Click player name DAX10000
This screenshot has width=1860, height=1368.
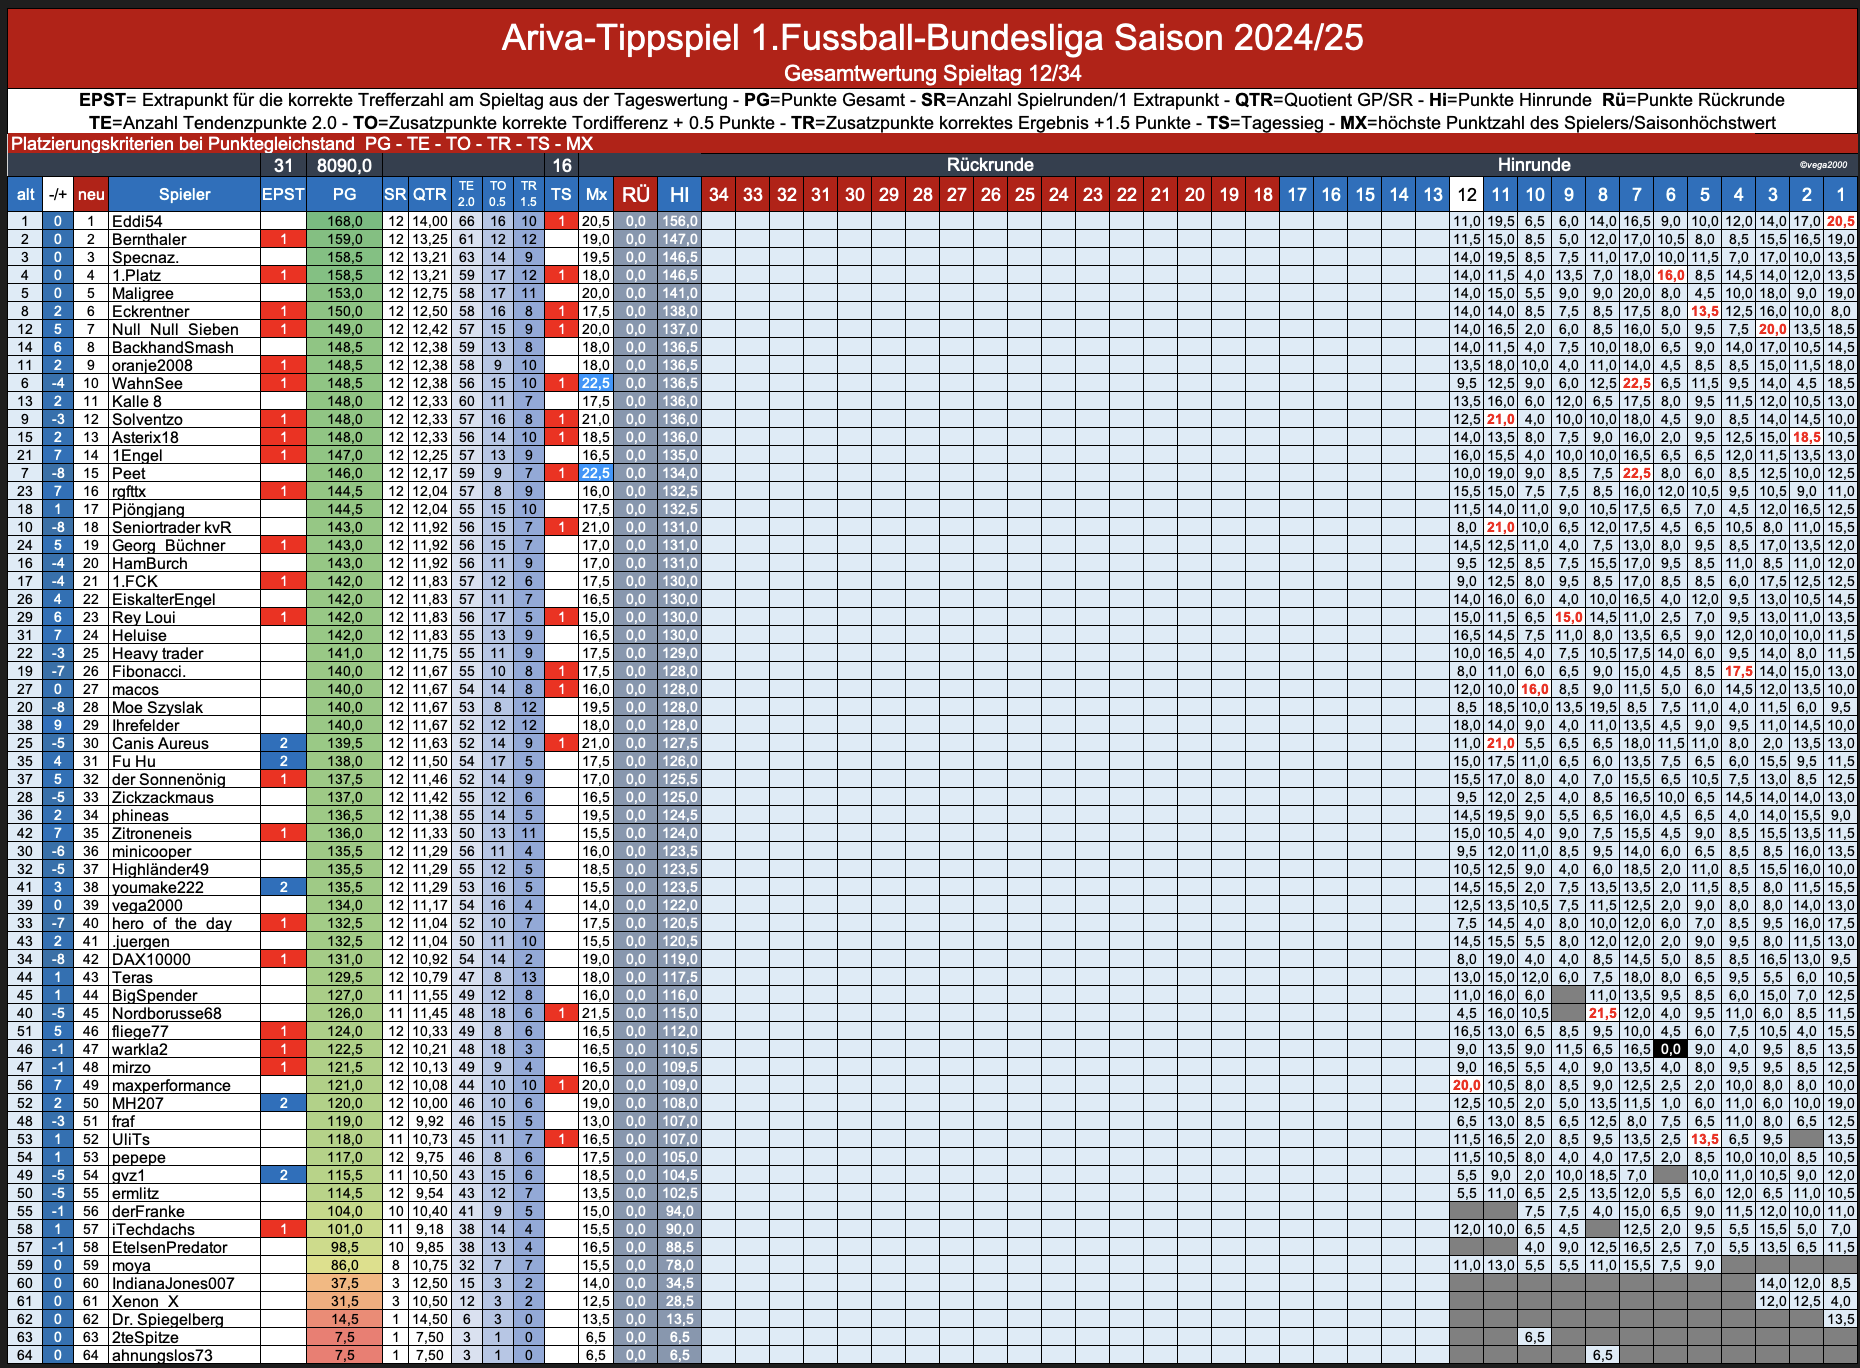click(151, 959)
